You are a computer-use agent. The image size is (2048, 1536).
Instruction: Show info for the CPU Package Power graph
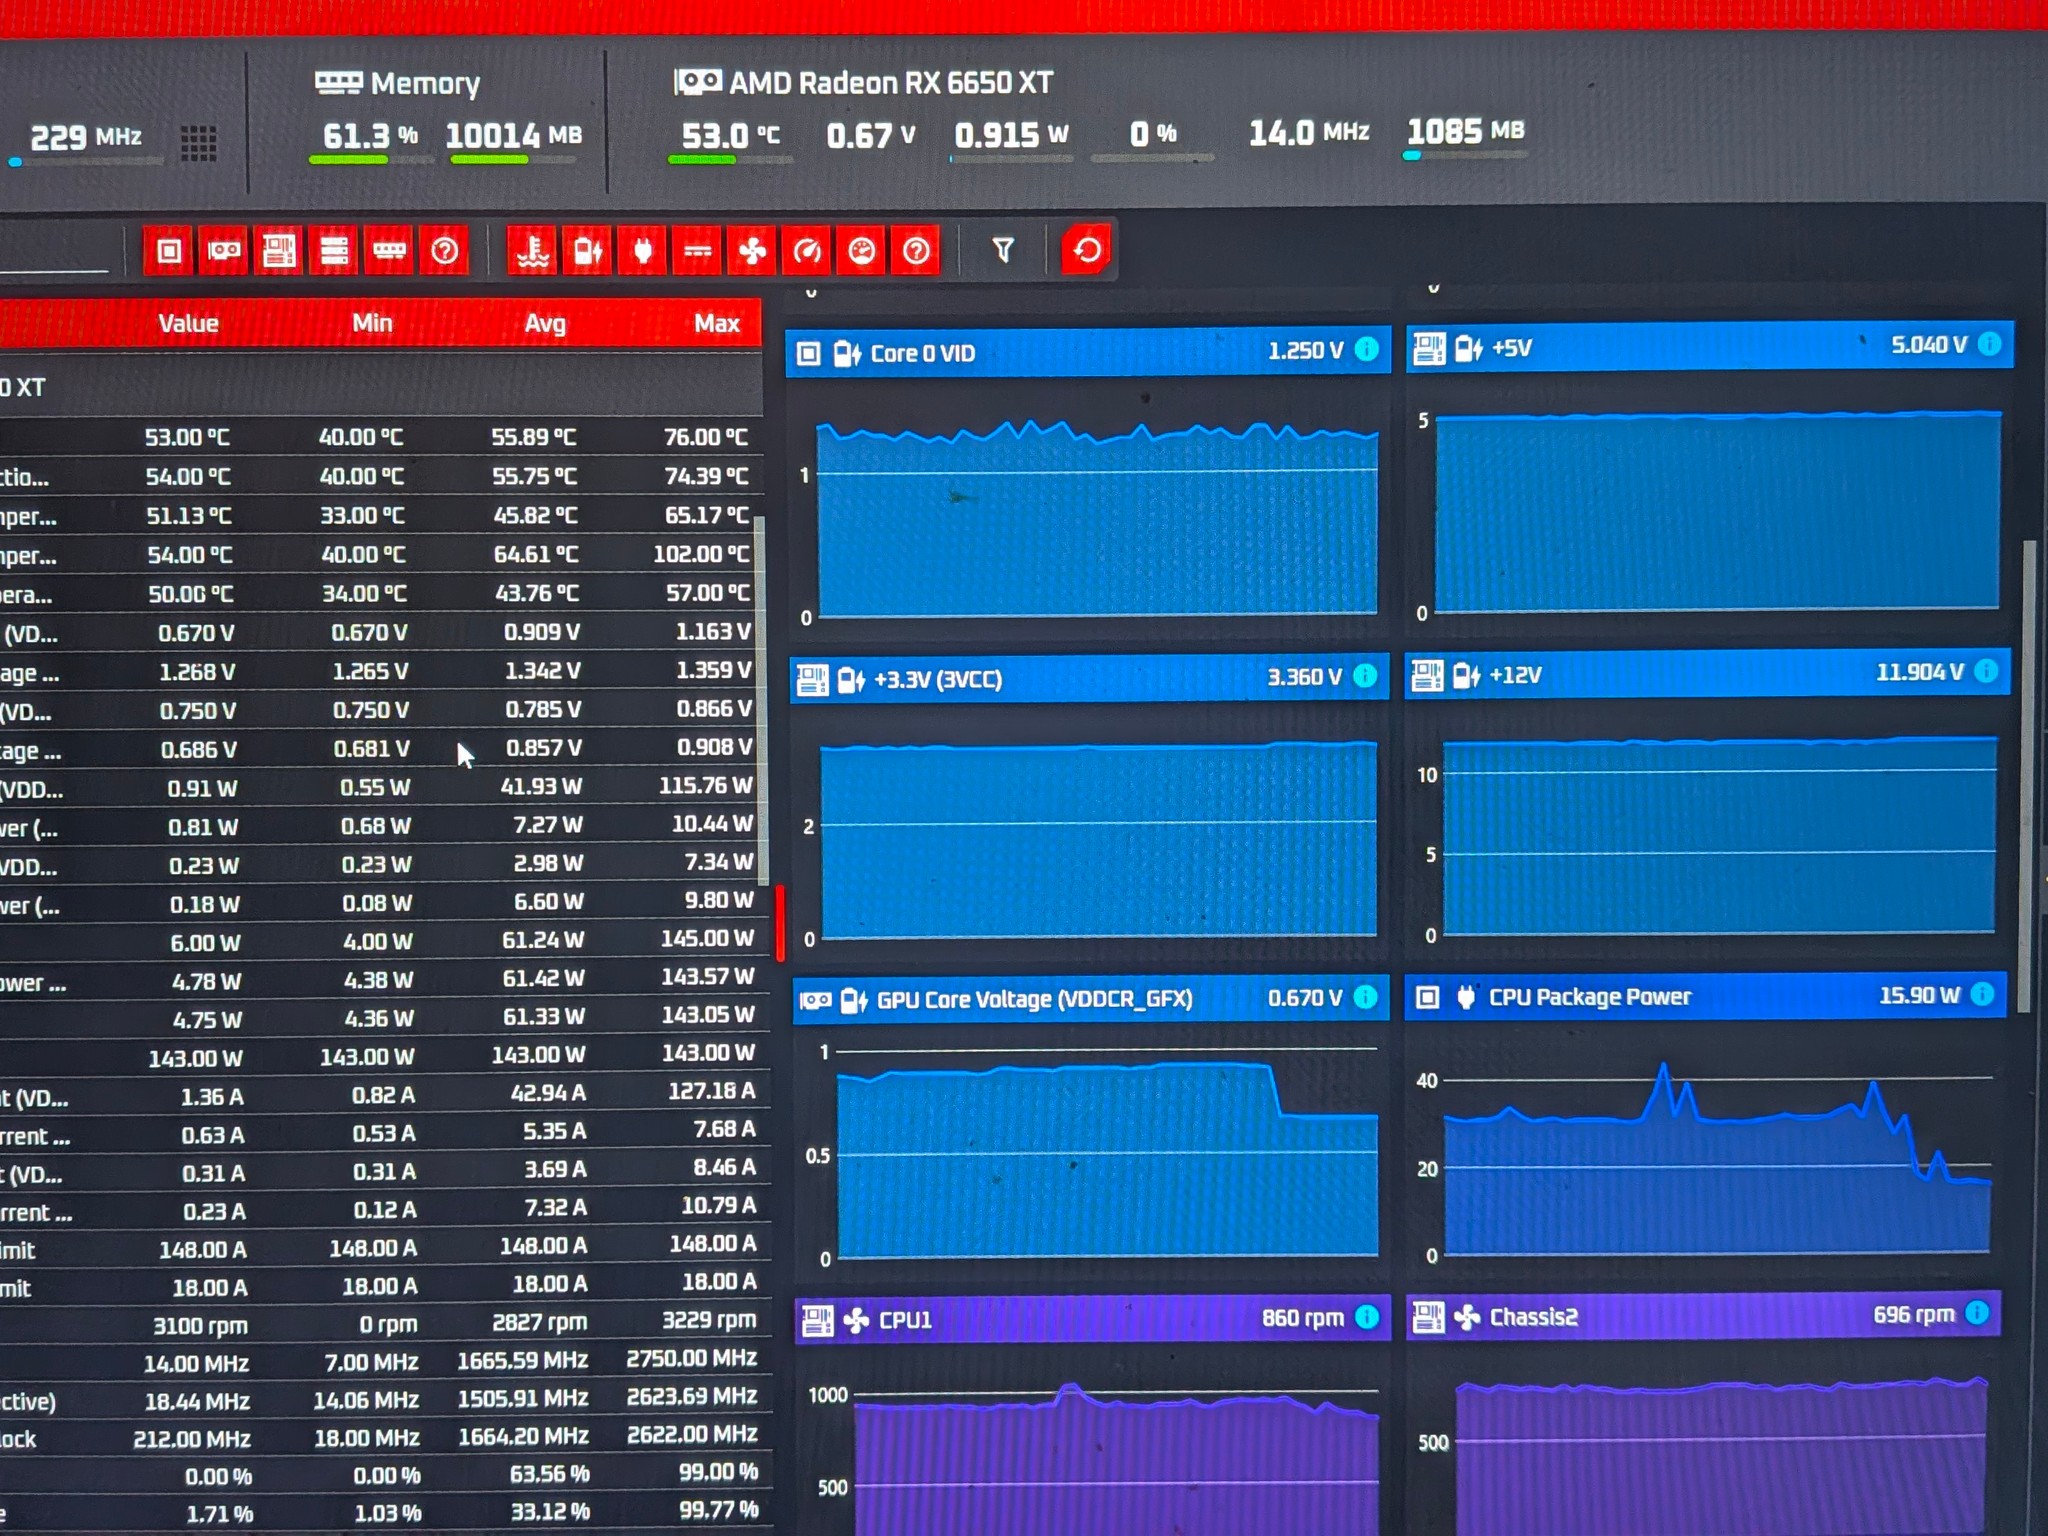point(1982,994)
